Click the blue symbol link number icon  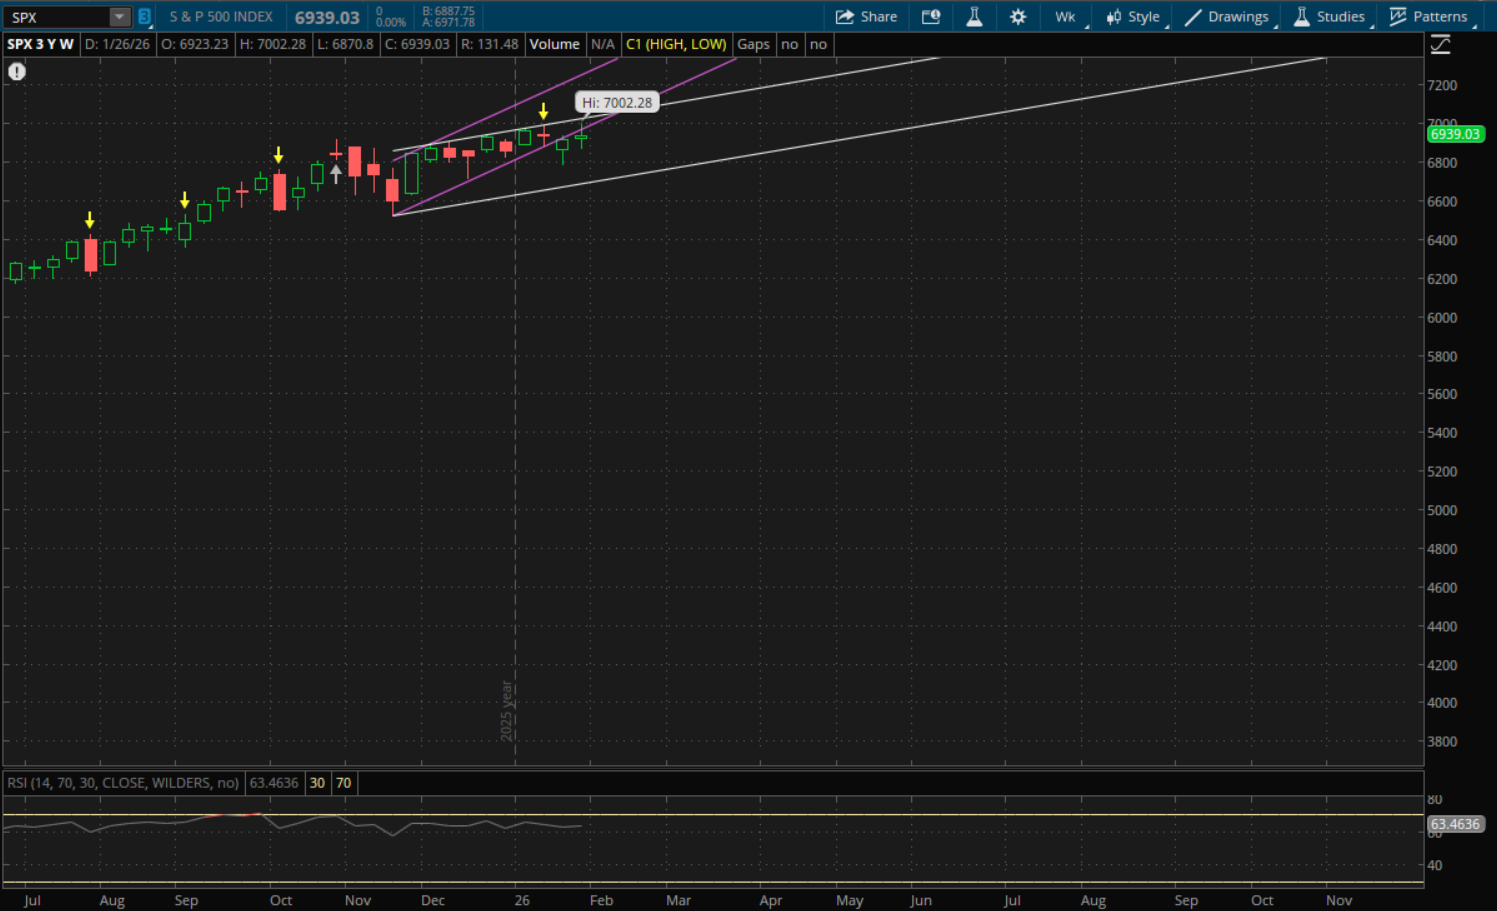144,17
